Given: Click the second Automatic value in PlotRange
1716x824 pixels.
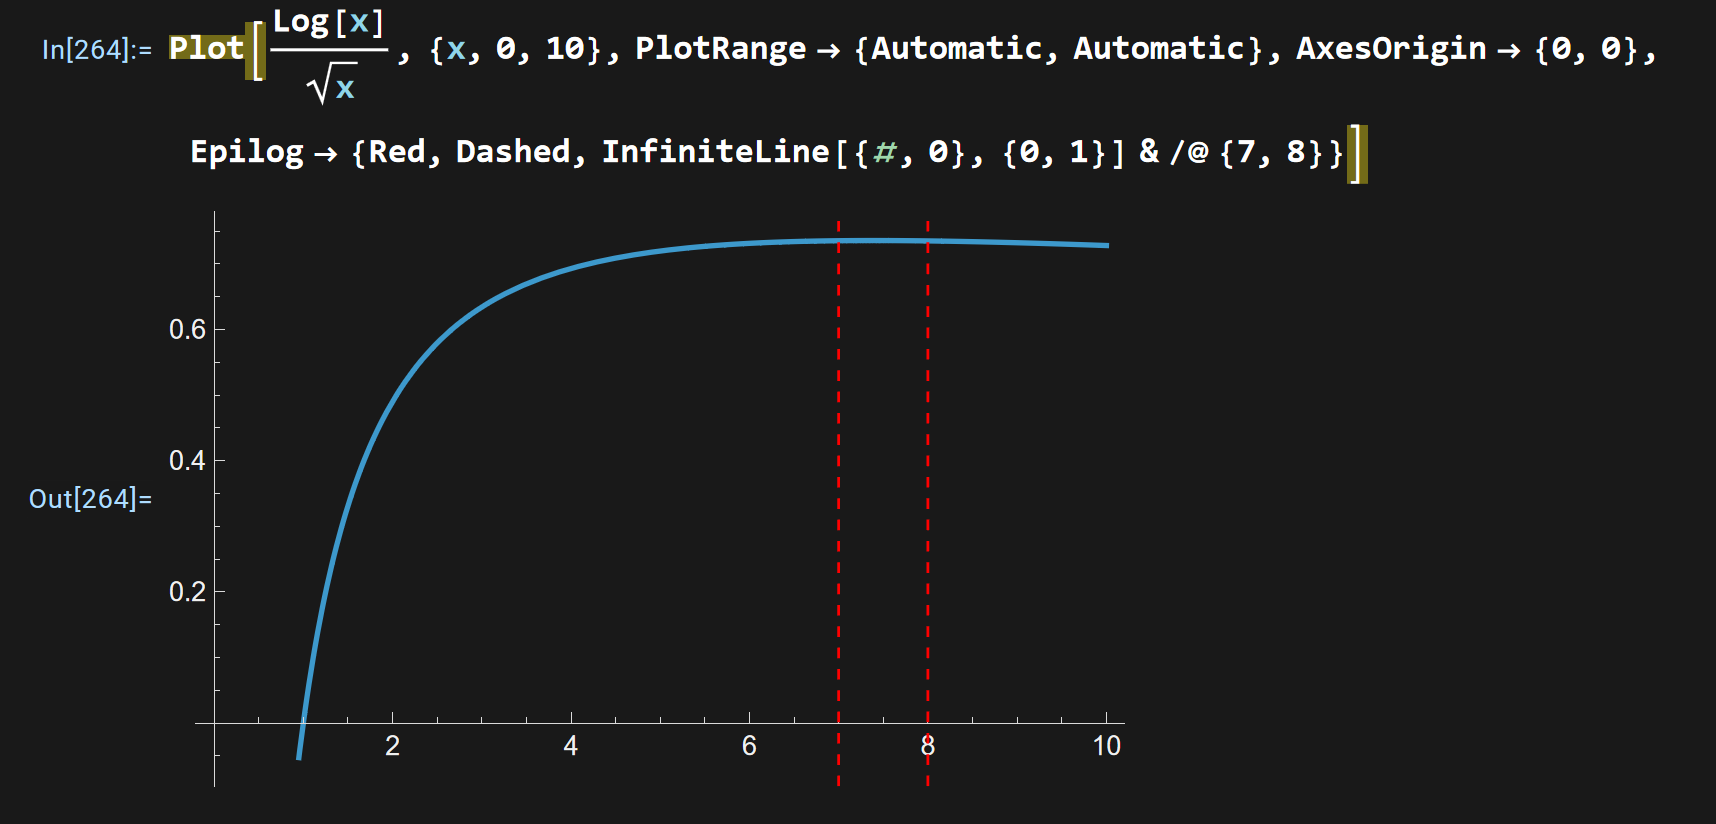Looking at the screenshot, I should tap(1159, 48).
